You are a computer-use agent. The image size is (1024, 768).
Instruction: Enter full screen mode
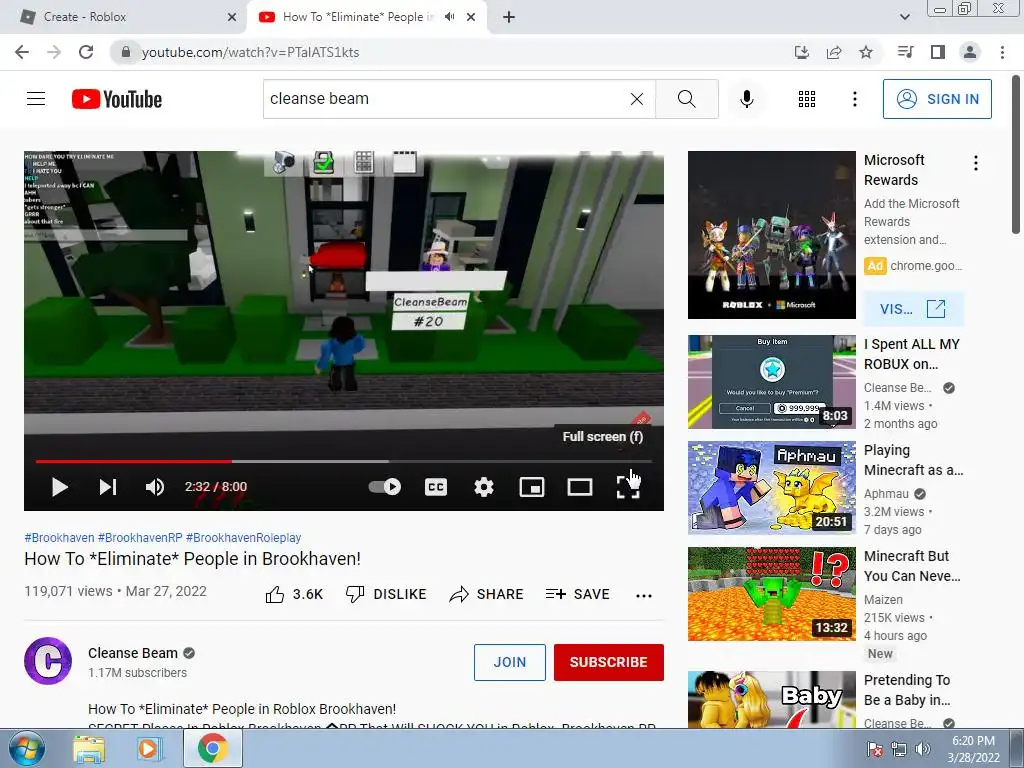(628, 487)
